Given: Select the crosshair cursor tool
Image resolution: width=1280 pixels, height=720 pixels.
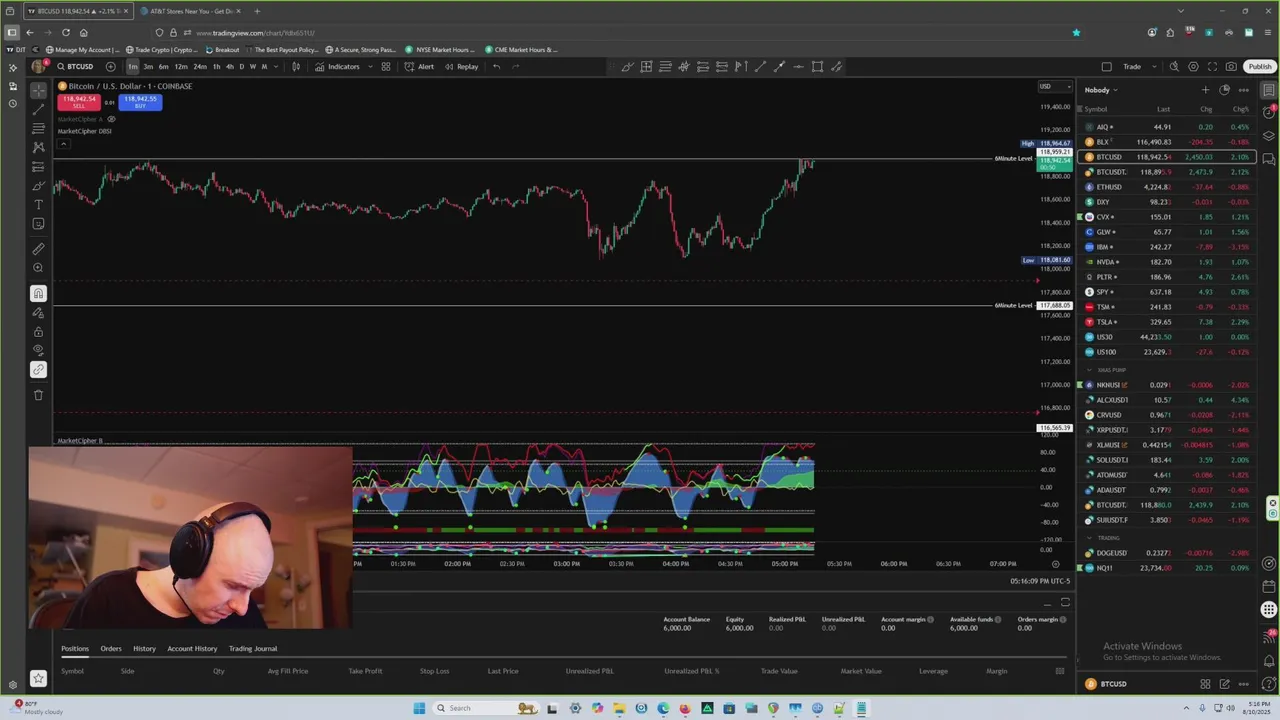Looking at the screenshot, I should (38, 90).
